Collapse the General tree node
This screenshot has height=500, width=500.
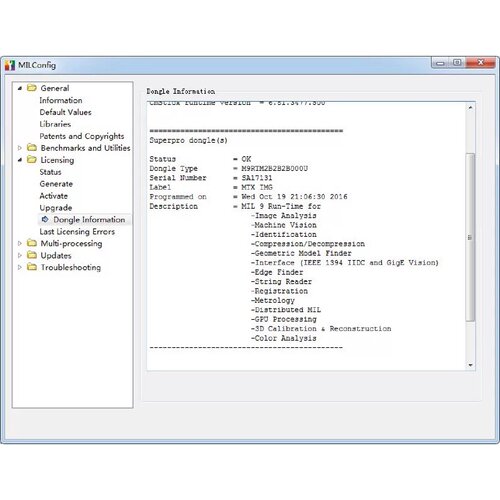20,88
